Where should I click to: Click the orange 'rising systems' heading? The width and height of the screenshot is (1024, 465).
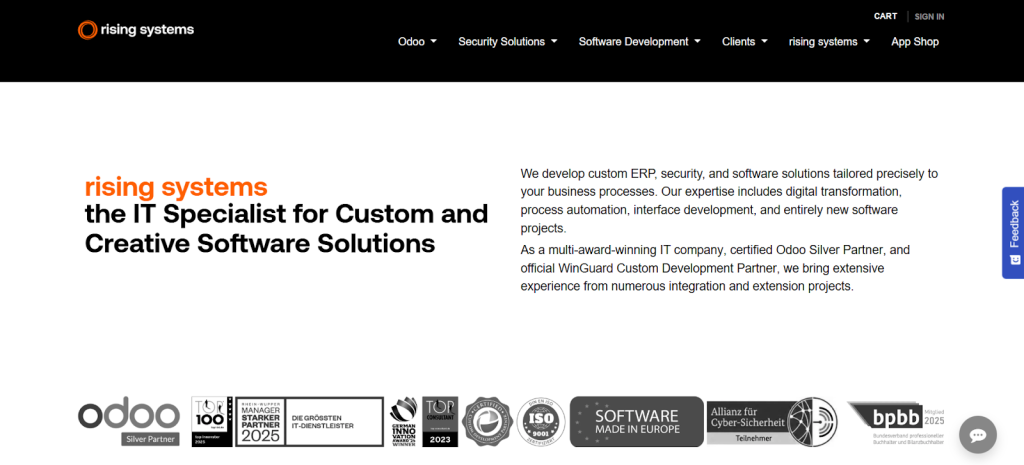[x=176, y=187]
